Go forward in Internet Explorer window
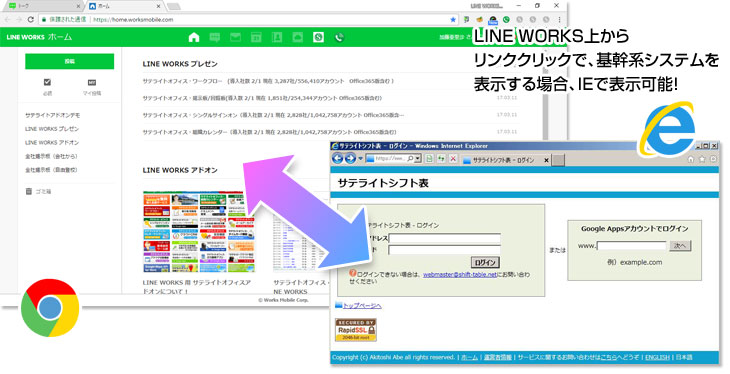This screenshot has height=374, width=730. click(x=350, y=159)
